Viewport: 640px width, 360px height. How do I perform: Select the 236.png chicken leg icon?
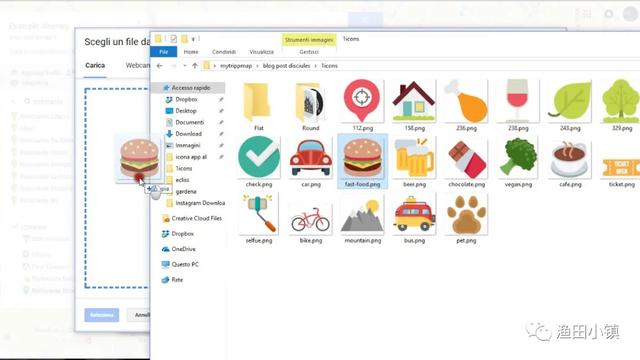pos(466,105)
